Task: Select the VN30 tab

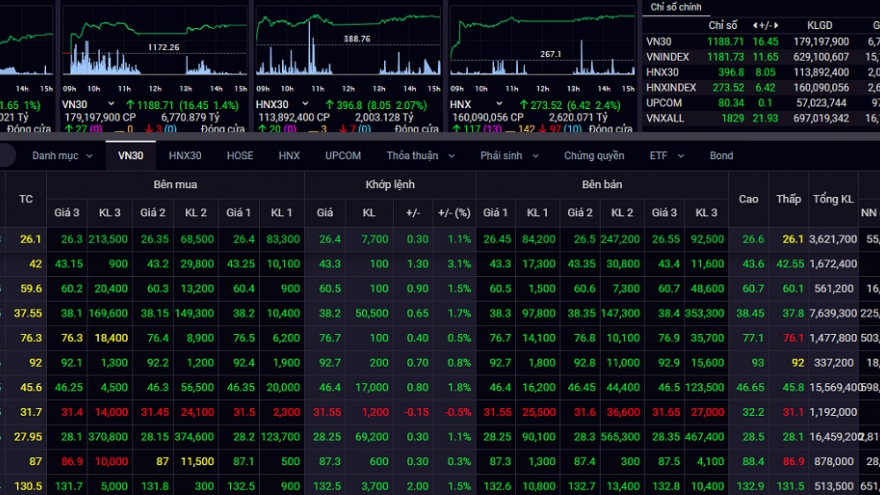Action: click(130, 156)
